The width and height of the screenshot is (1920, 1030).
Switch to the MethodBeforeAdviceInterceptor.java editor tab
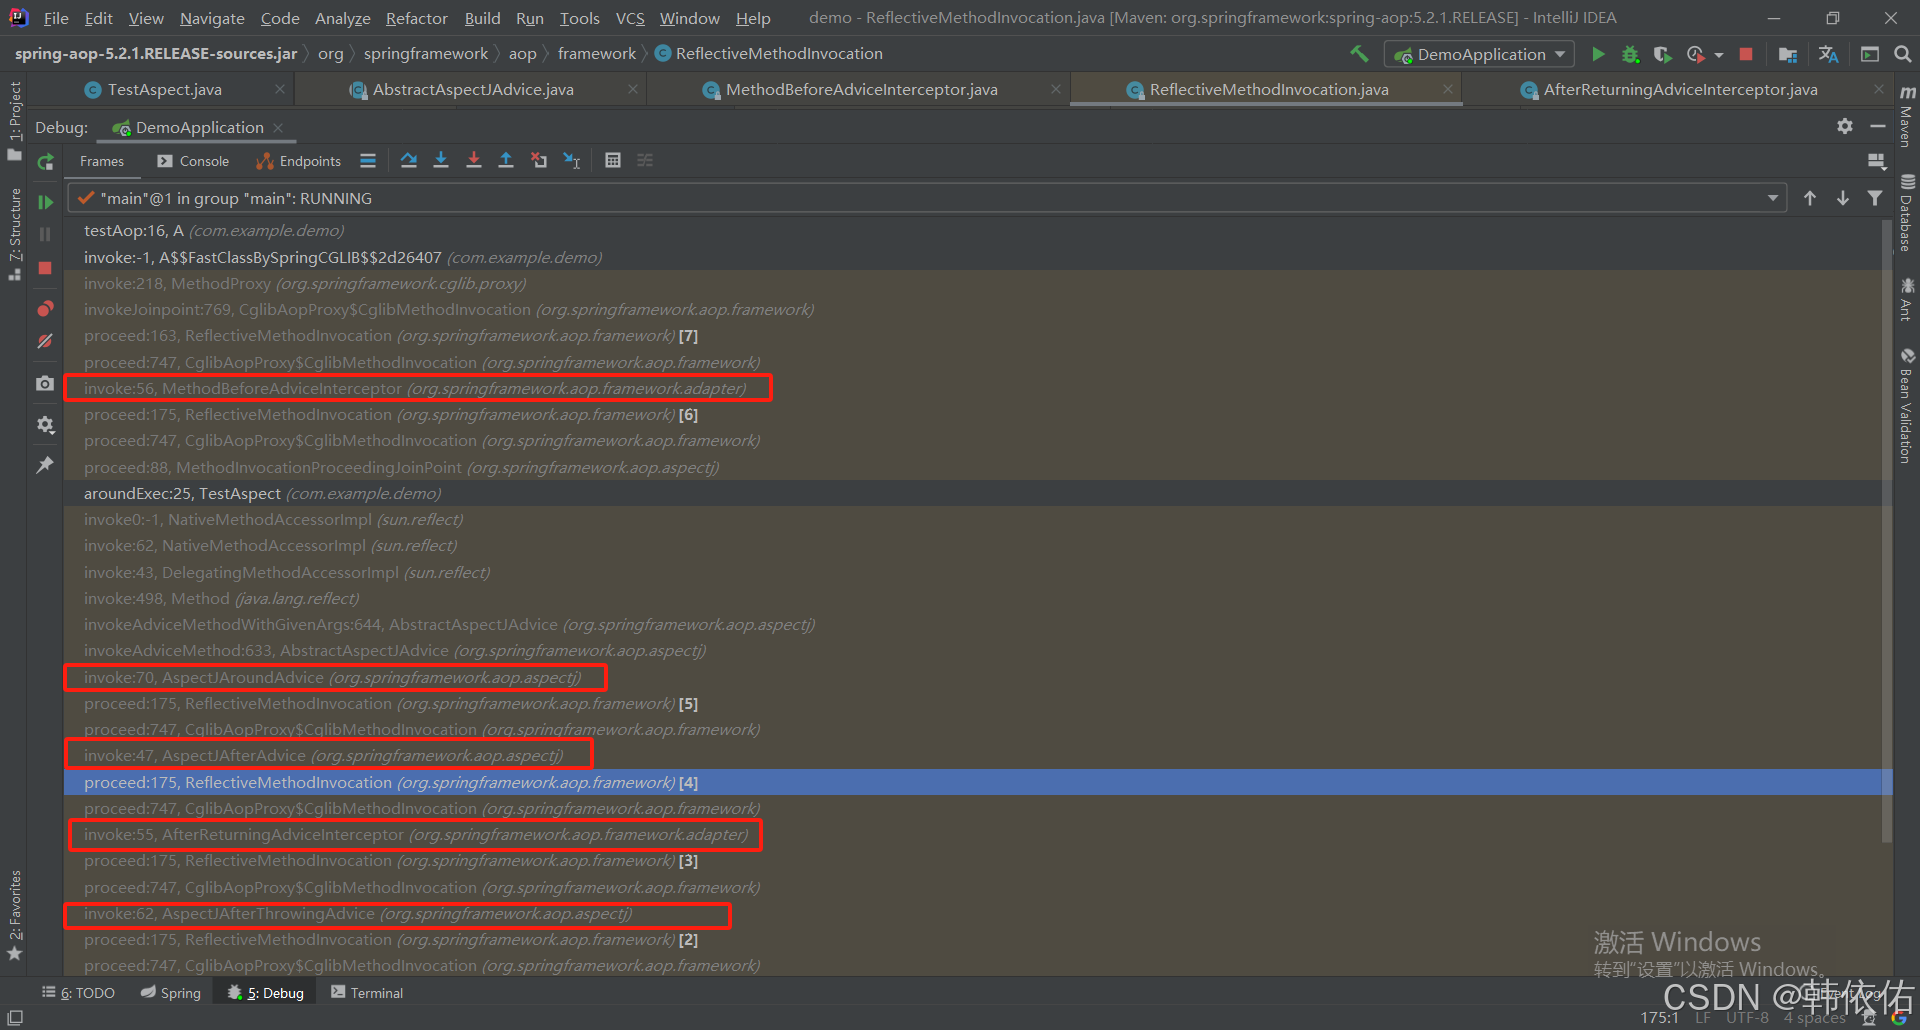tap(861, 90)
